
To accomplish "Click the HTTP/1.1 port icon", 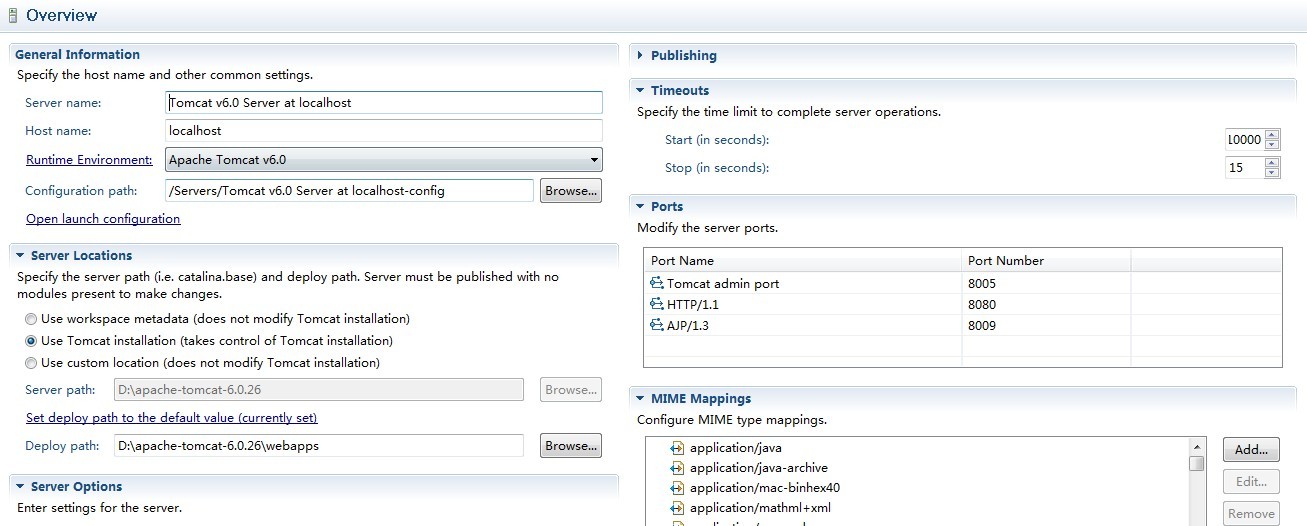I will click(657, 304).
